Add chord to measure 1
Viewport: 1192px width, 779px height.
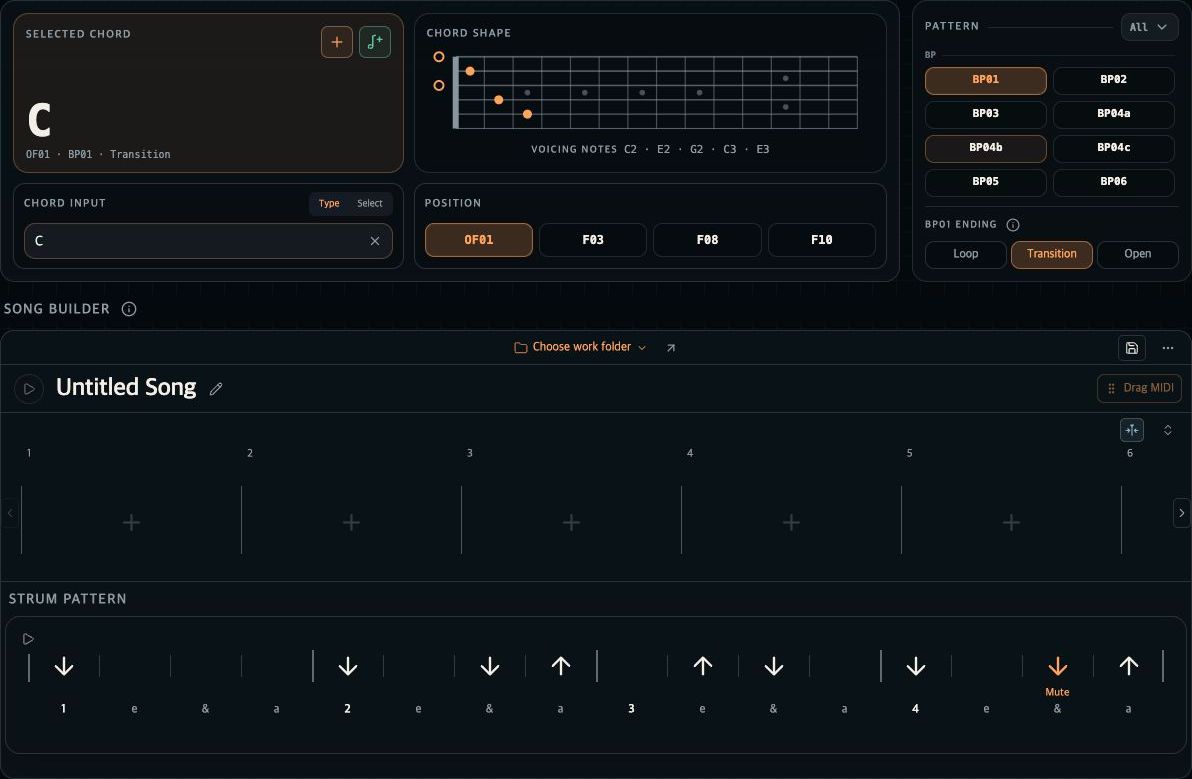pos(132,522)
